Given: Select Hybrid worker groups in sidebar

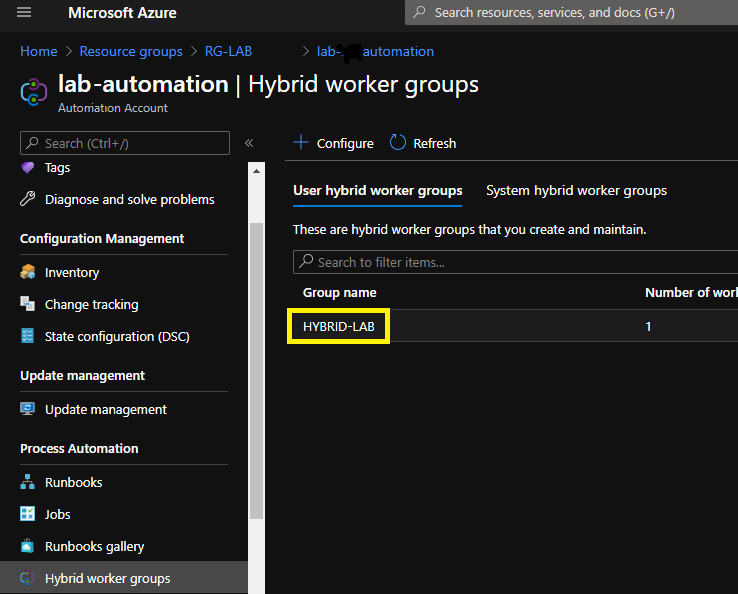Looking at the screenshot, I should tap(124, 578).
